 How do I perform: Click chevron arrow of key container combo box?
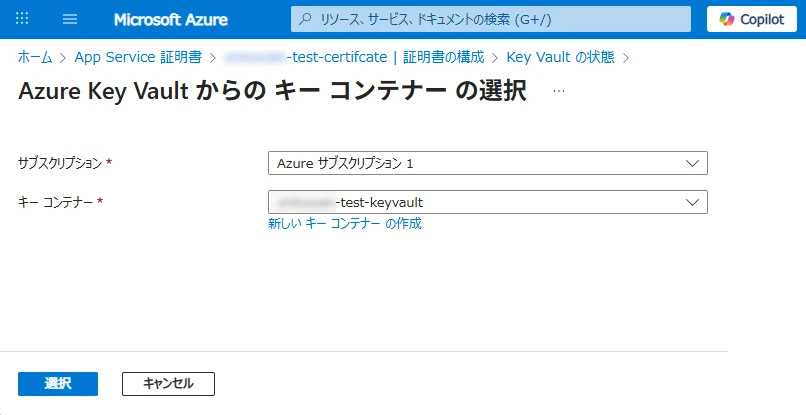click(692, 202)
